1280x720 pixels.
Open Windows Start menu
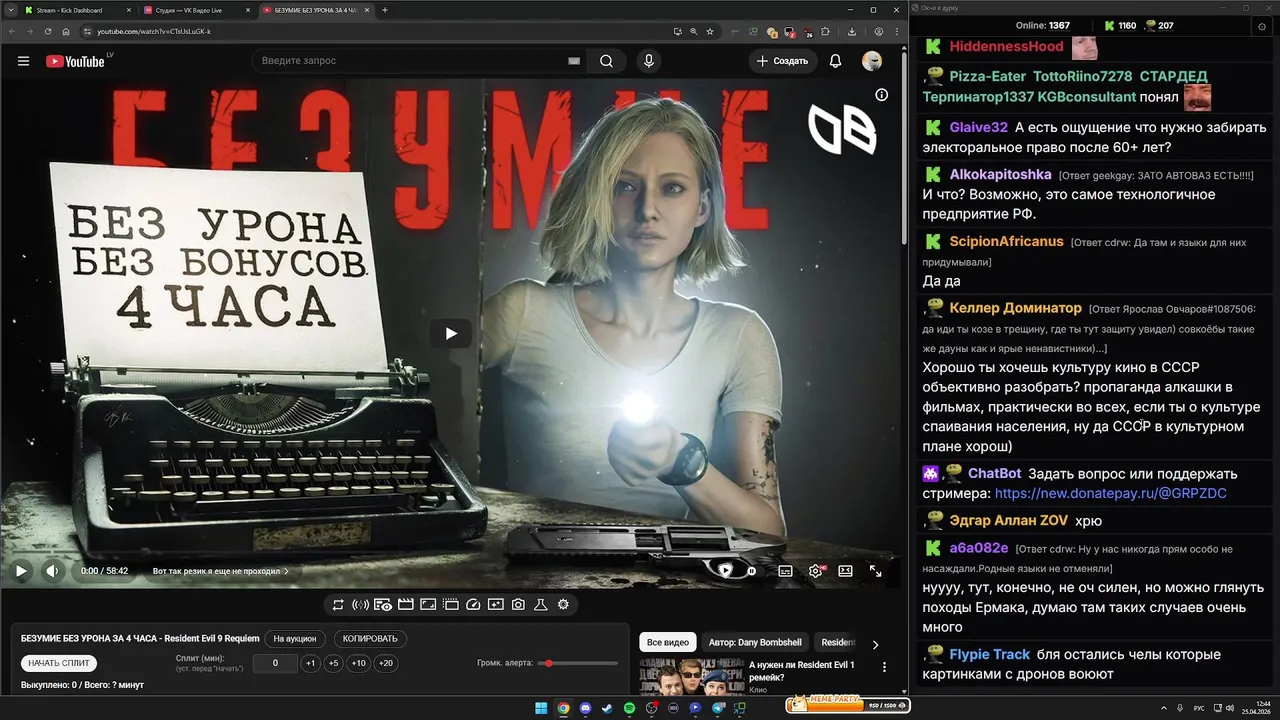tap(541, 708)
